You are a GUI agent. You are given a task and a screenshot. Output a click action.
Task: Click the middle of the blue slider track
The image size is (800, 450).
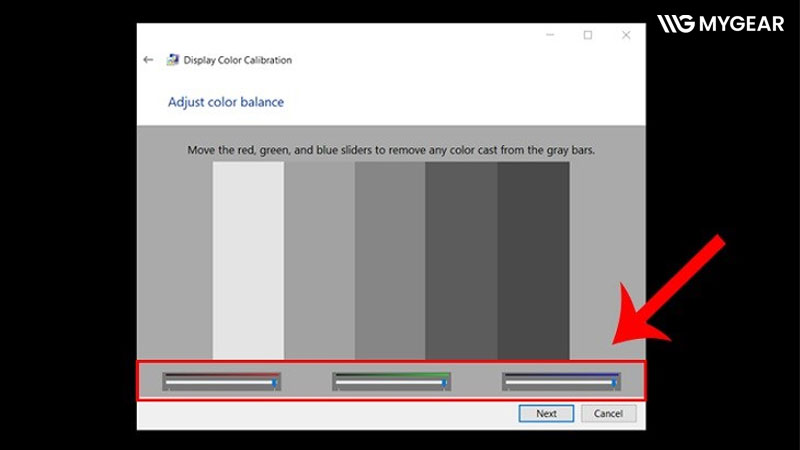point(560,383)
